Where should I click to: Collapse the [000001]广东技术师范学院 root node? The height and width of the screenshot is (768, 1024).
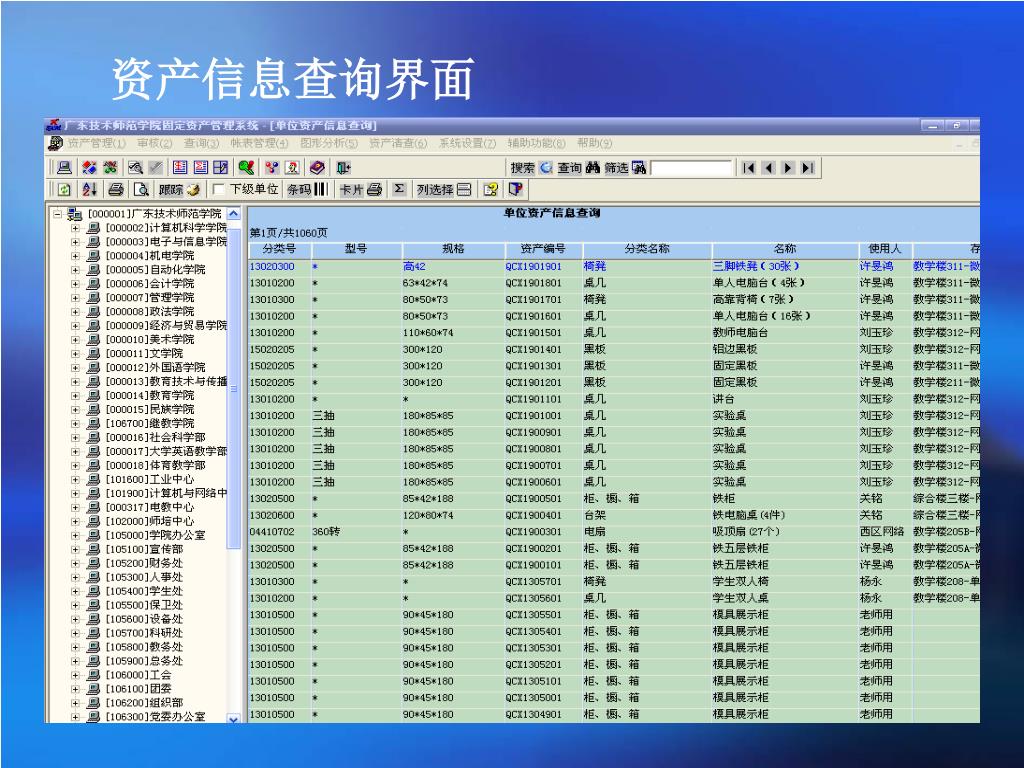tap(57, 214)
